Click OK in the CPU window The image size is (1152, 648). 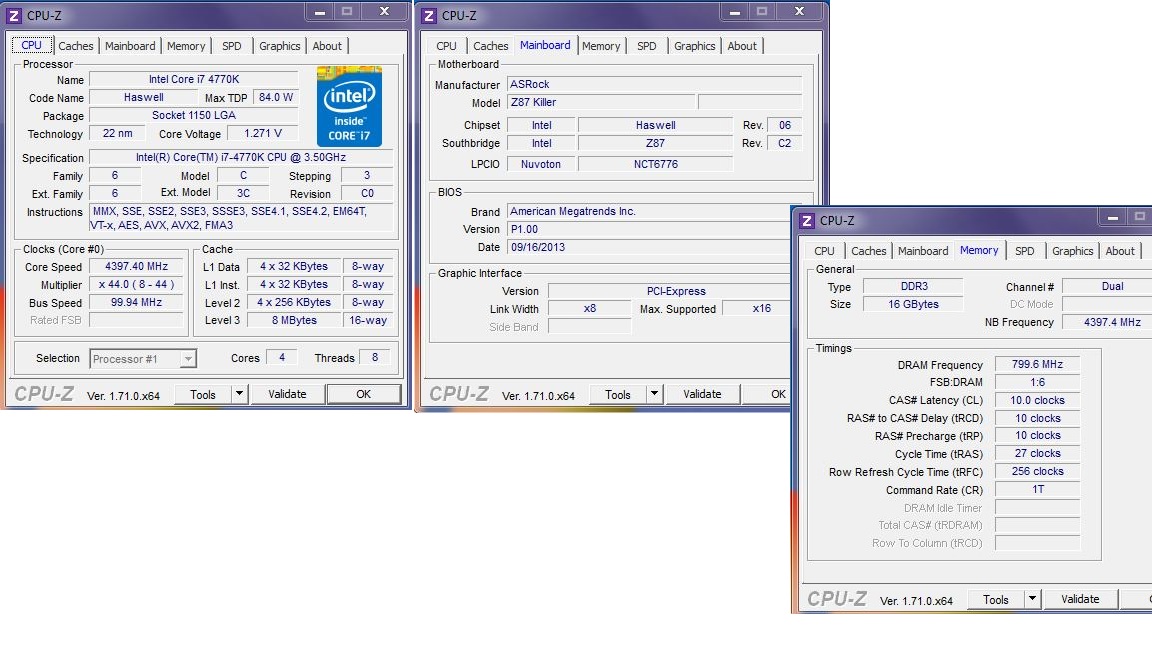click(364, 394)
